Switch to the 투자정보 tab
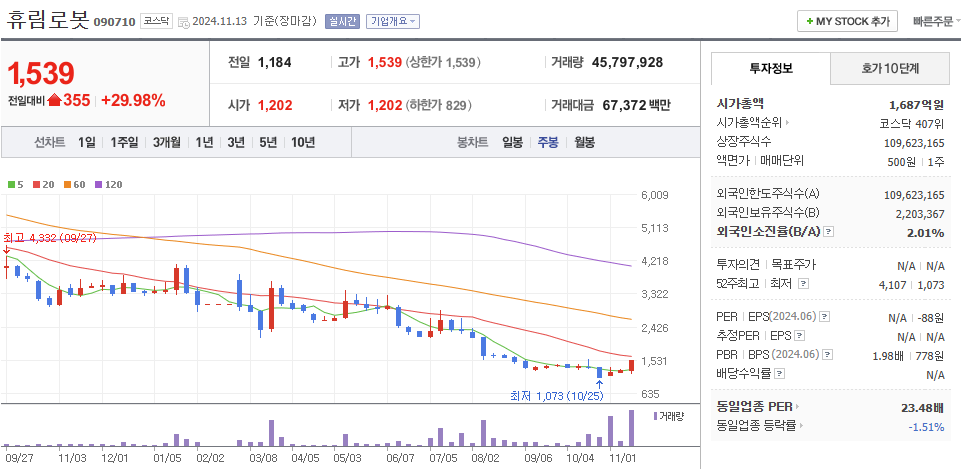The height and width of the screenshot is (469, 967). 771,68
